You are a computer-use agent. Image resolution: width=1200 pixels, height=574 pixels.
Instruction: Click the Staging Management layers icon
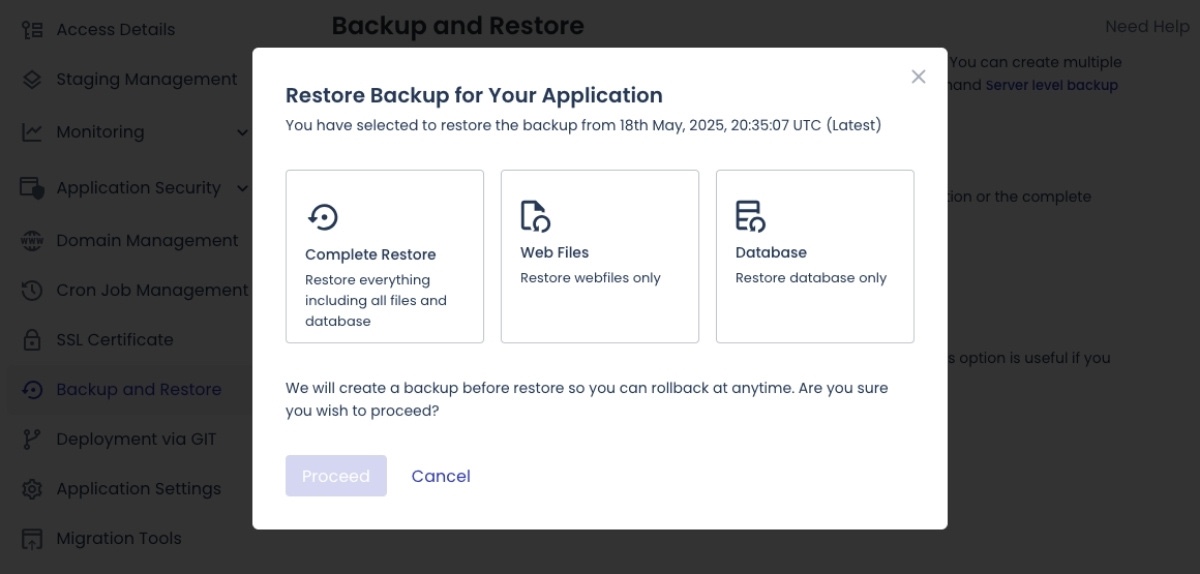click(32, 80)
